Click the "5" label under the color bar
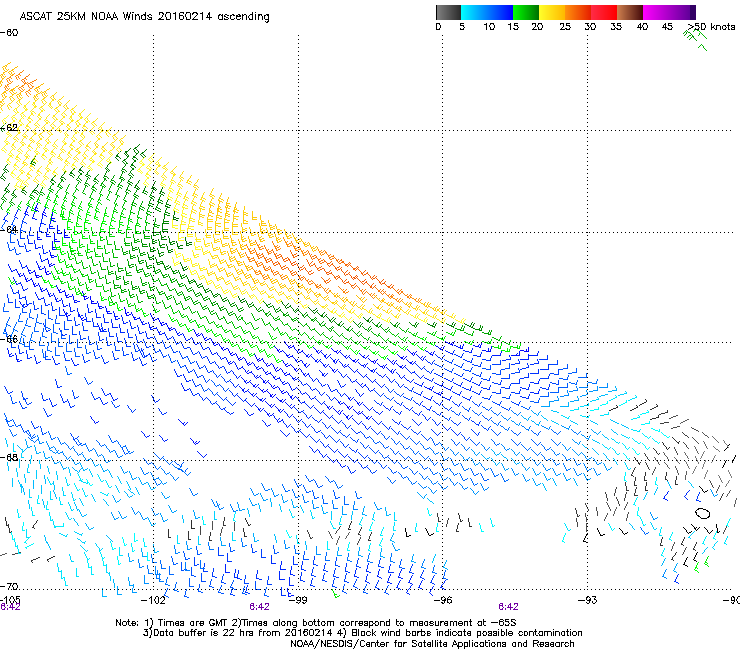 pos(462,27)
